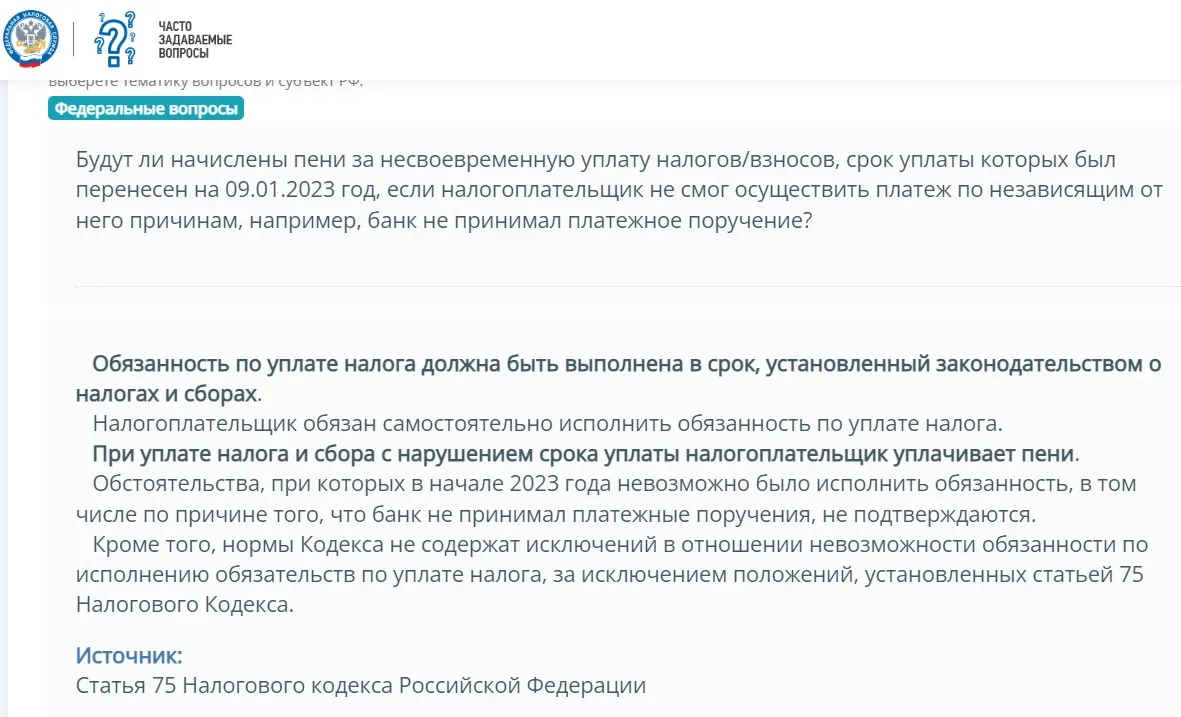The height and width of the screenshot is (717, 1181).
Task: Click the "Источник:" heading
Action: (x=129, y=656)
